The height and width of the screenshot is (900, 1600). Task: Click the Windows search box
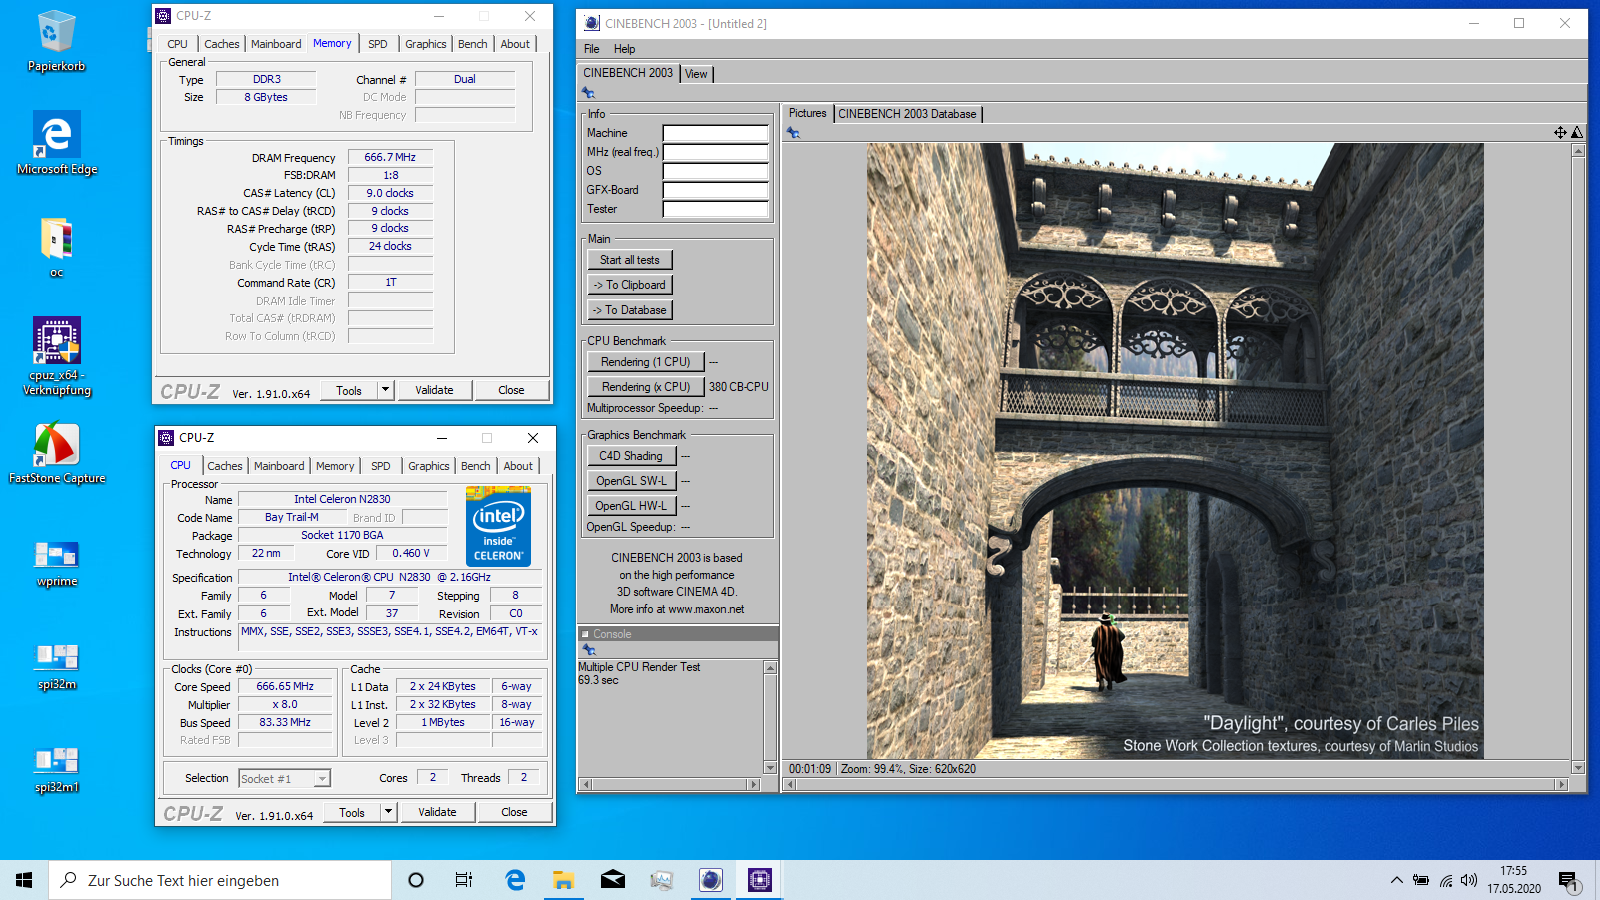(220, 880)
